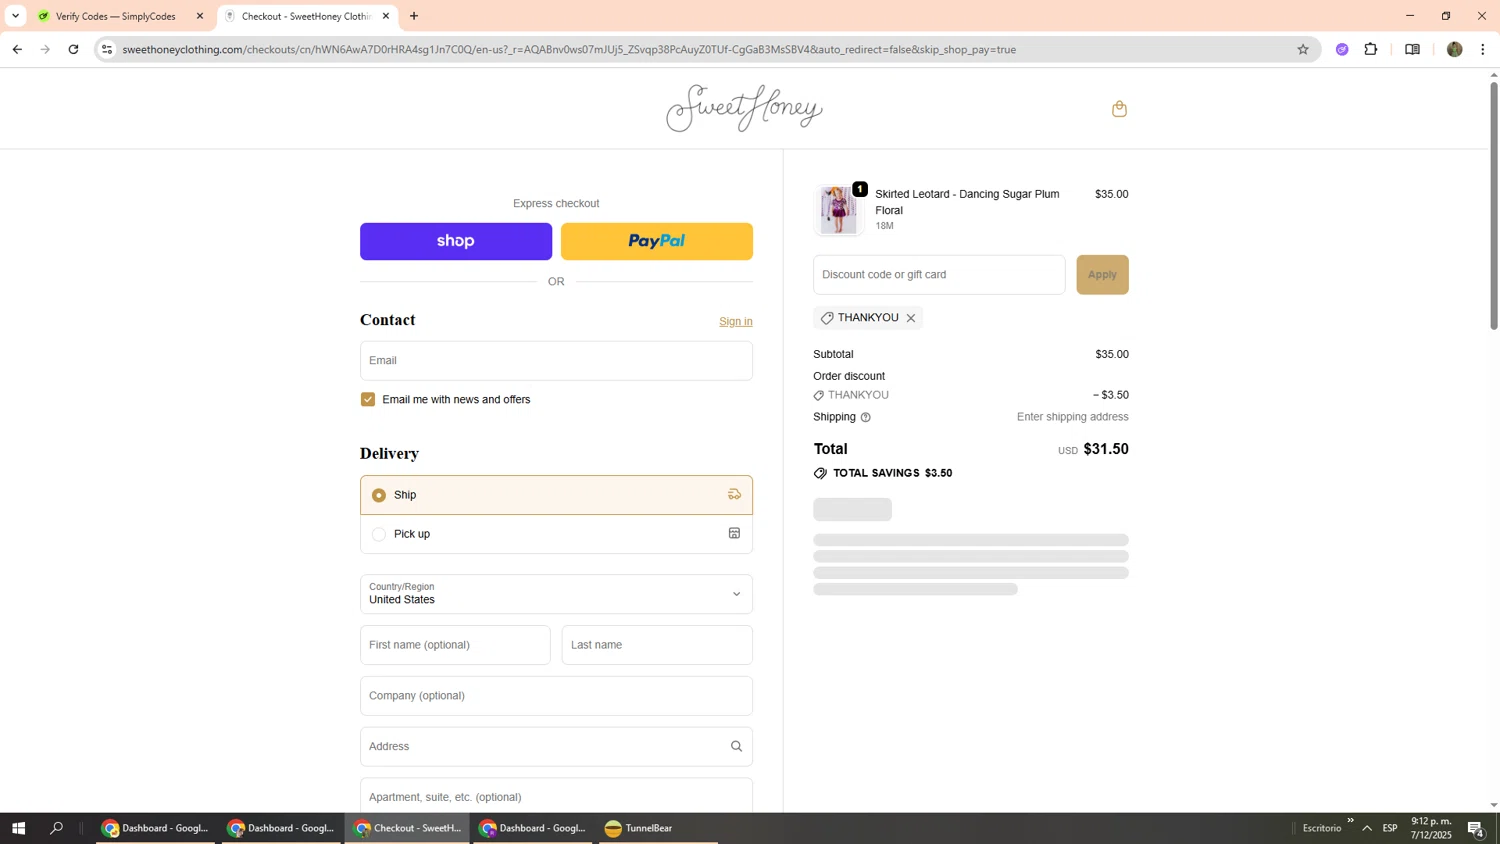The height and width of the screenshot is (844, 1500).
Task: Click the Apply discount button
Action: [x=1102, y=275]
